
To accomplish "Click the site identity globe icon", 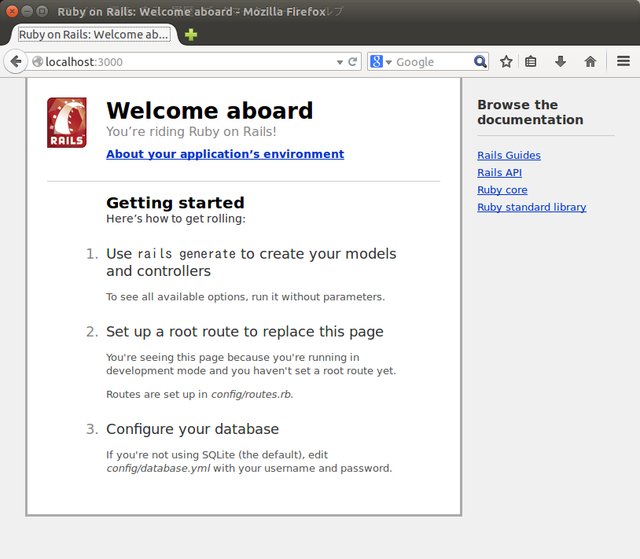I will 38,62.
